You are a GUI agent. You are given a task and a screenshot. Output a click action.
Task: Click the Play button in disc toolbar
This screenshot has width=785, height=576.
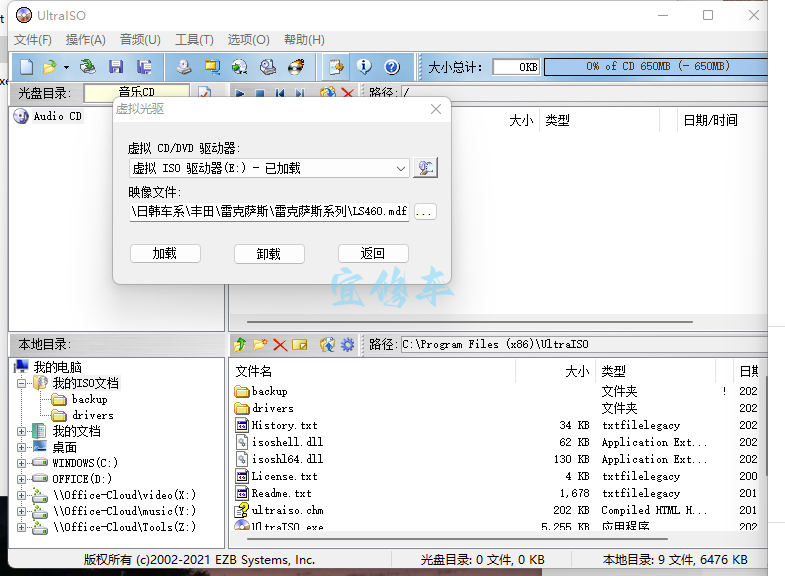coord(239,93)
